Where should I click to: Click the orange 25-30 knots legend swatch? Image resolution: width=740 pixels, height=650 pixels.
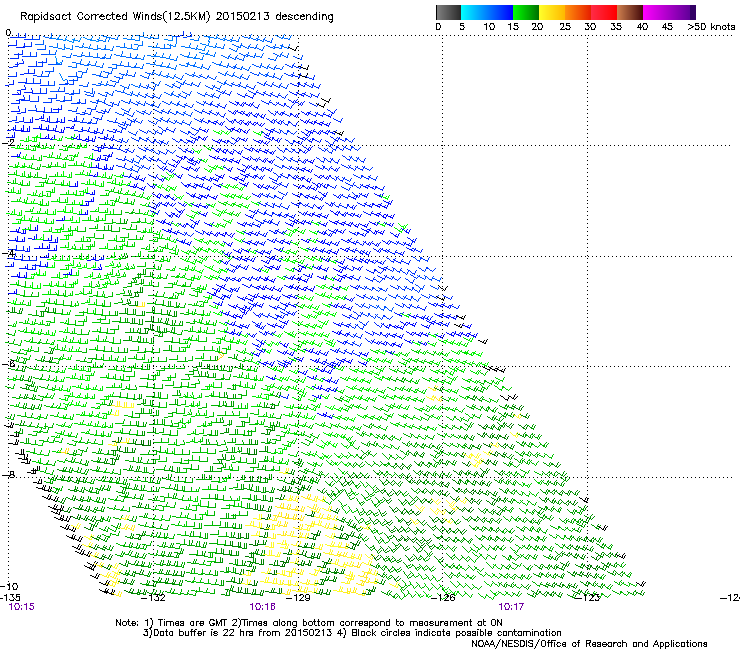pos(578,12)
